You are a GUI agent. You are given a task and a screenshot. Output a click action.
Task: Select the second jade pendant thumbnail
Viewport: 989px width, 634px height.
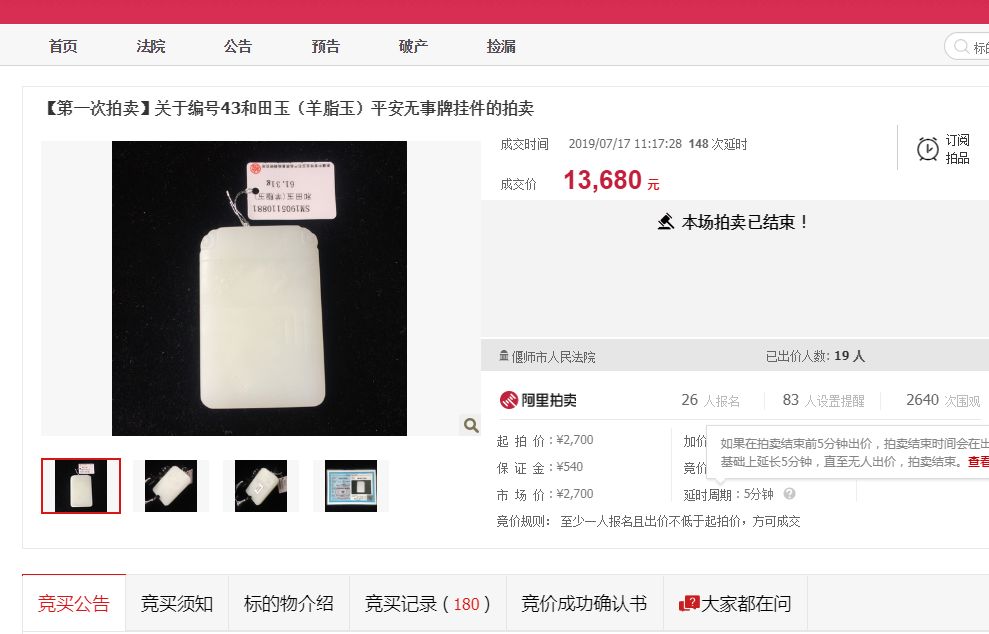[x=170, y=486]
